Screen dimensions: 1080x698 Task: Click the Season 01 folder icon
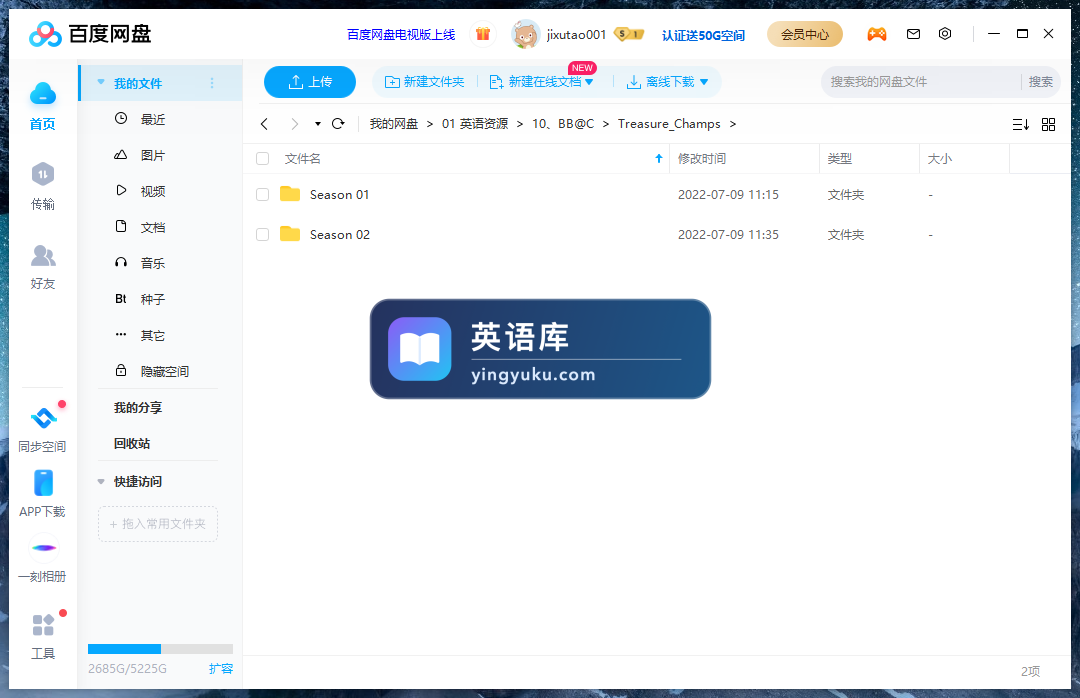pos(290,194)
